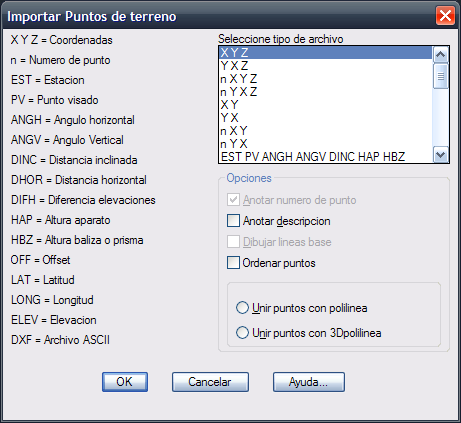Choose EST PV ANGH ANGV DINC HAP HBZ format

pyautogui.click(x=326, y=157)
